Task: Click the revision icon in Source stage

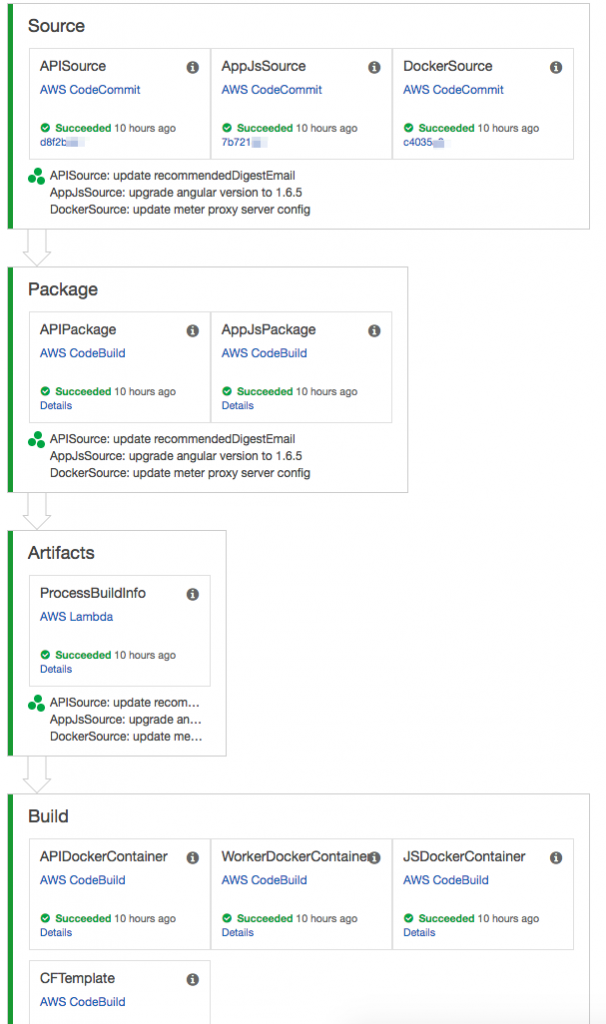Action: click(36, 174)
